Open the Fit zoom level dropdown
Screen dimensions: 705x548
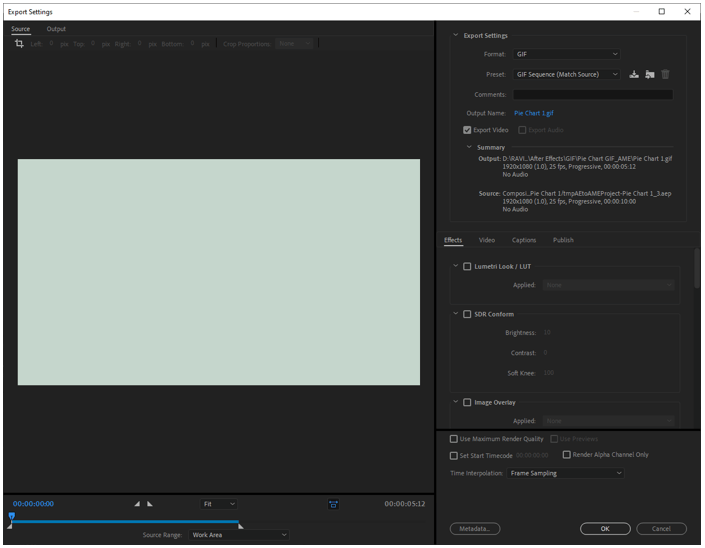(219, 504)
